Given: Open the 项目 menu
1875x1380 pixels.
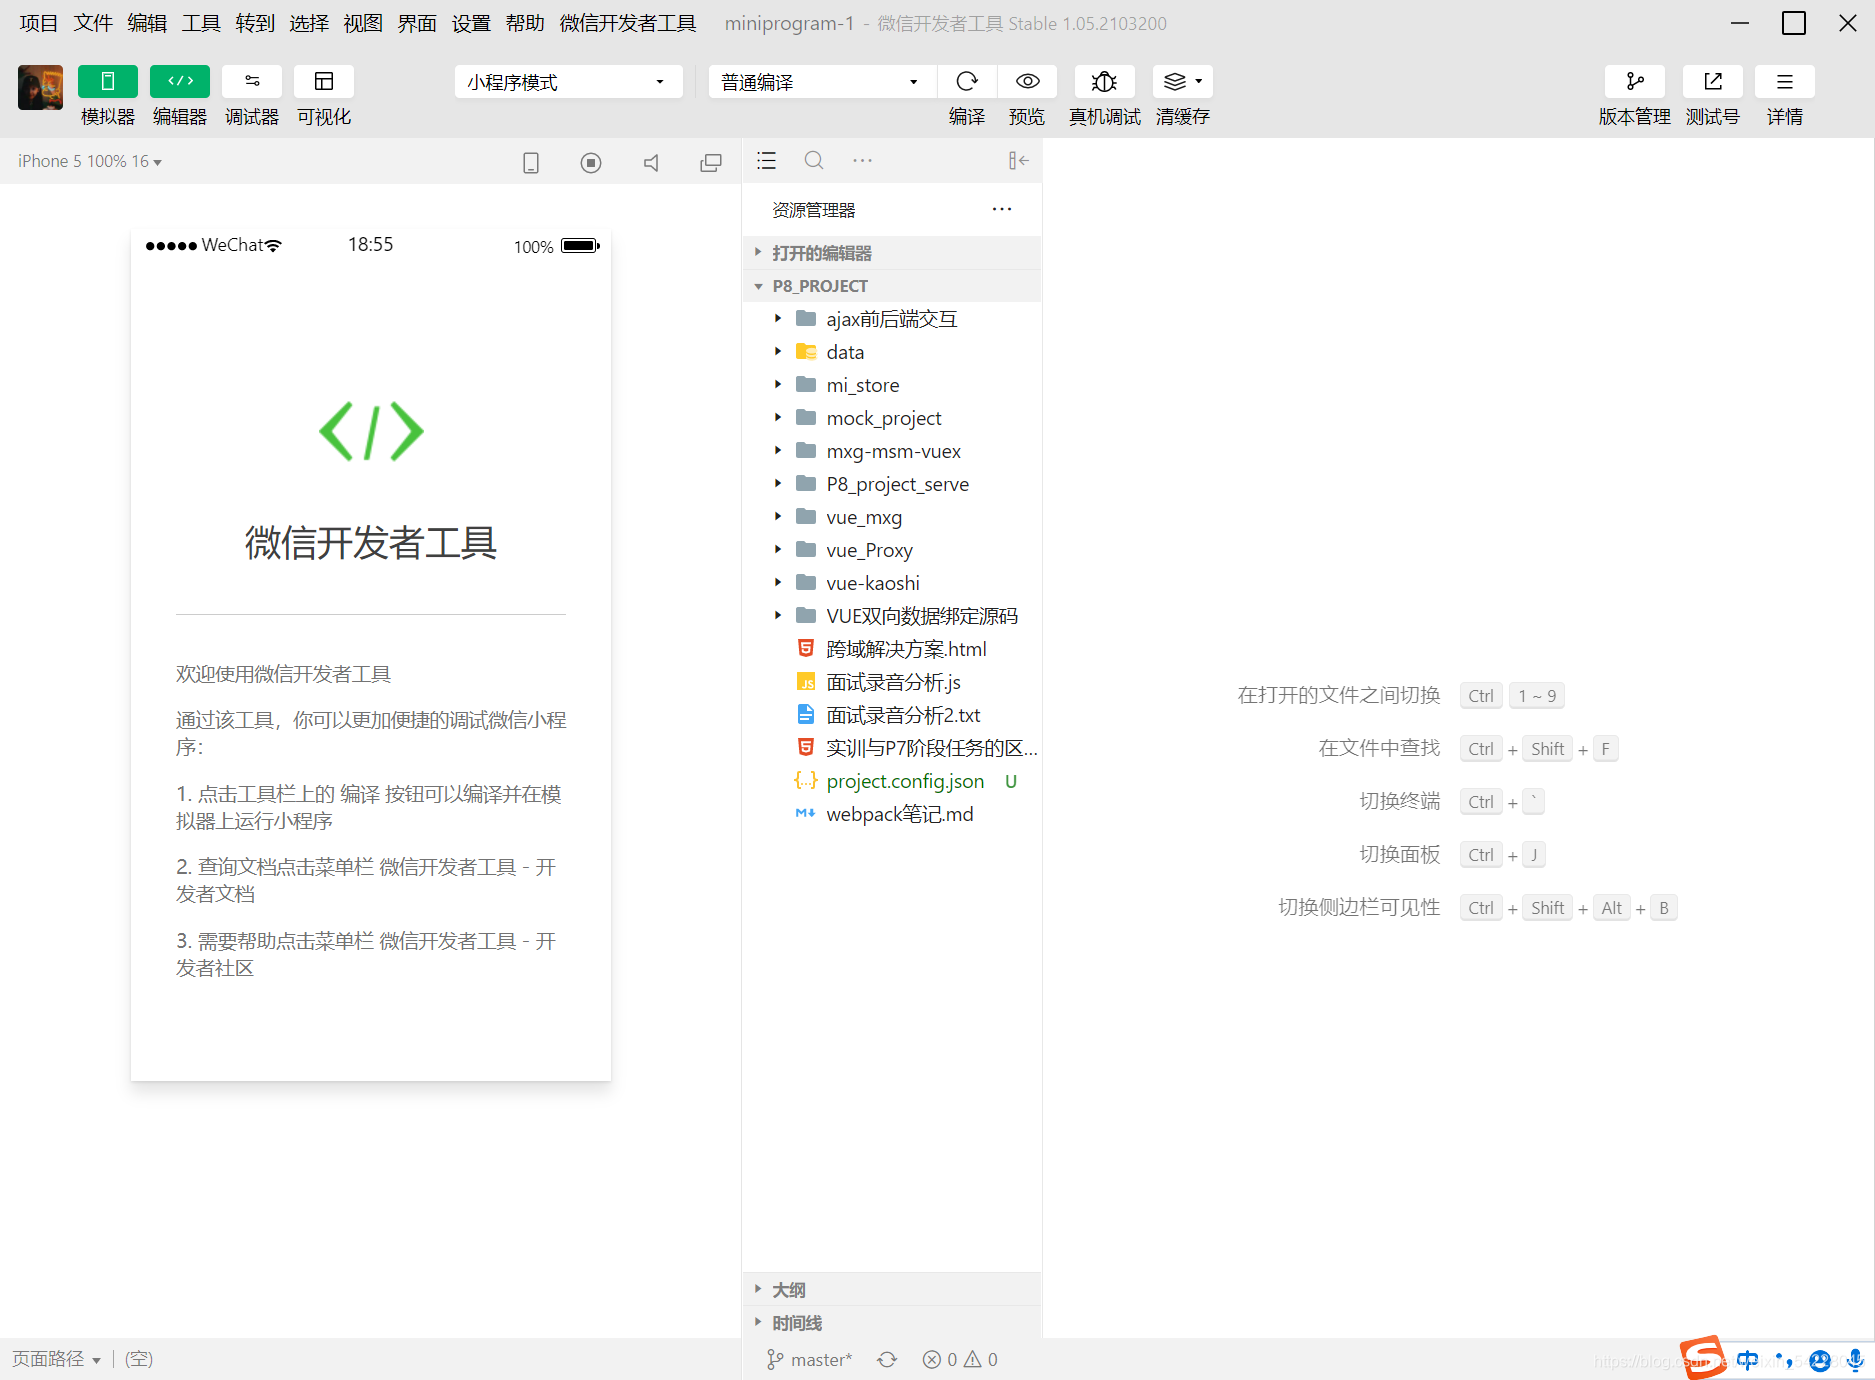Looking at the screenshot, I should pyautogui.click(x=39, y=23).
